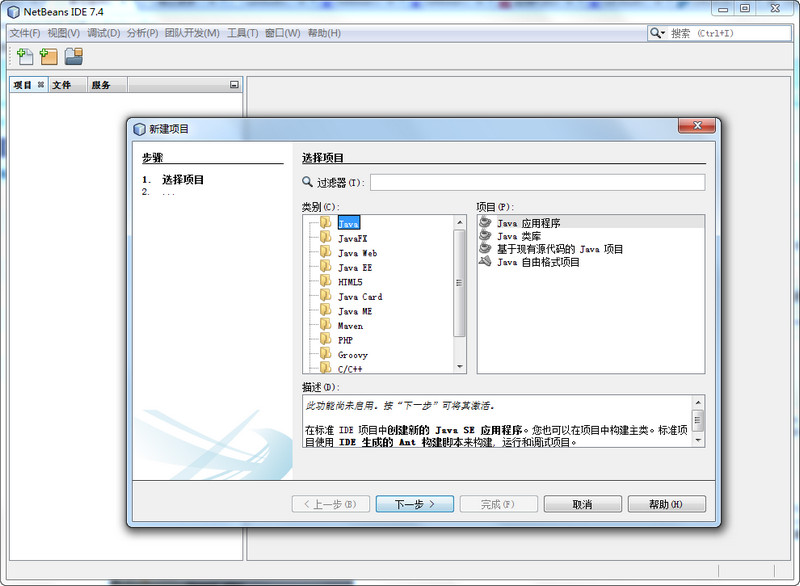Click category list scrollbar up arrow
Screen dimensions: 800x586
(460, 222)
